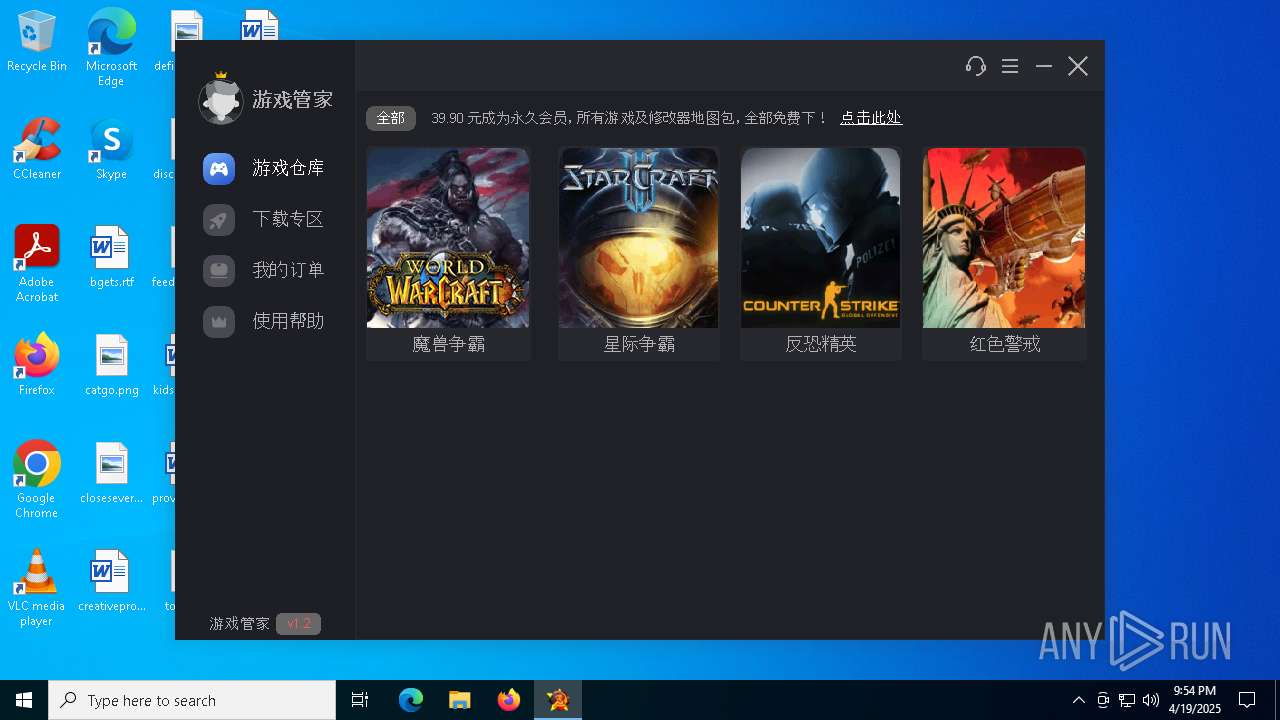Image resolution: width=1280 pixels, height=720 pixels.
Task: Launch Firefox from the taskbar
Action: (x=509, y=700)
